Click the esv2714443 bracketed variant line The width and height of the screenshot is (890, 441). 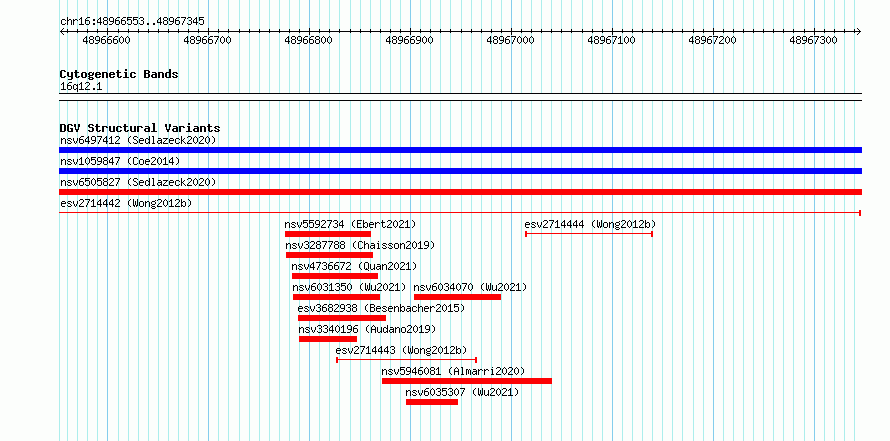pos(406,360)
